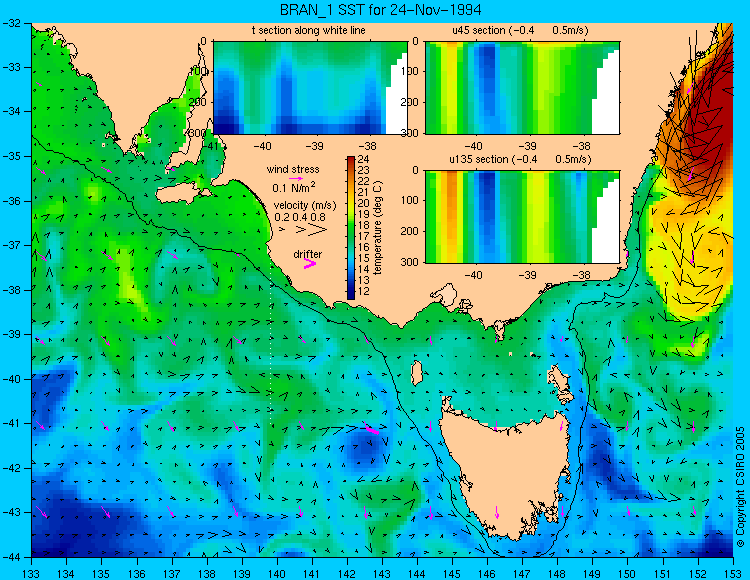Click the '24' colorbar tick value
This screenshot has height=580, width=750.
pyautogui.click(x=364, y=160)
